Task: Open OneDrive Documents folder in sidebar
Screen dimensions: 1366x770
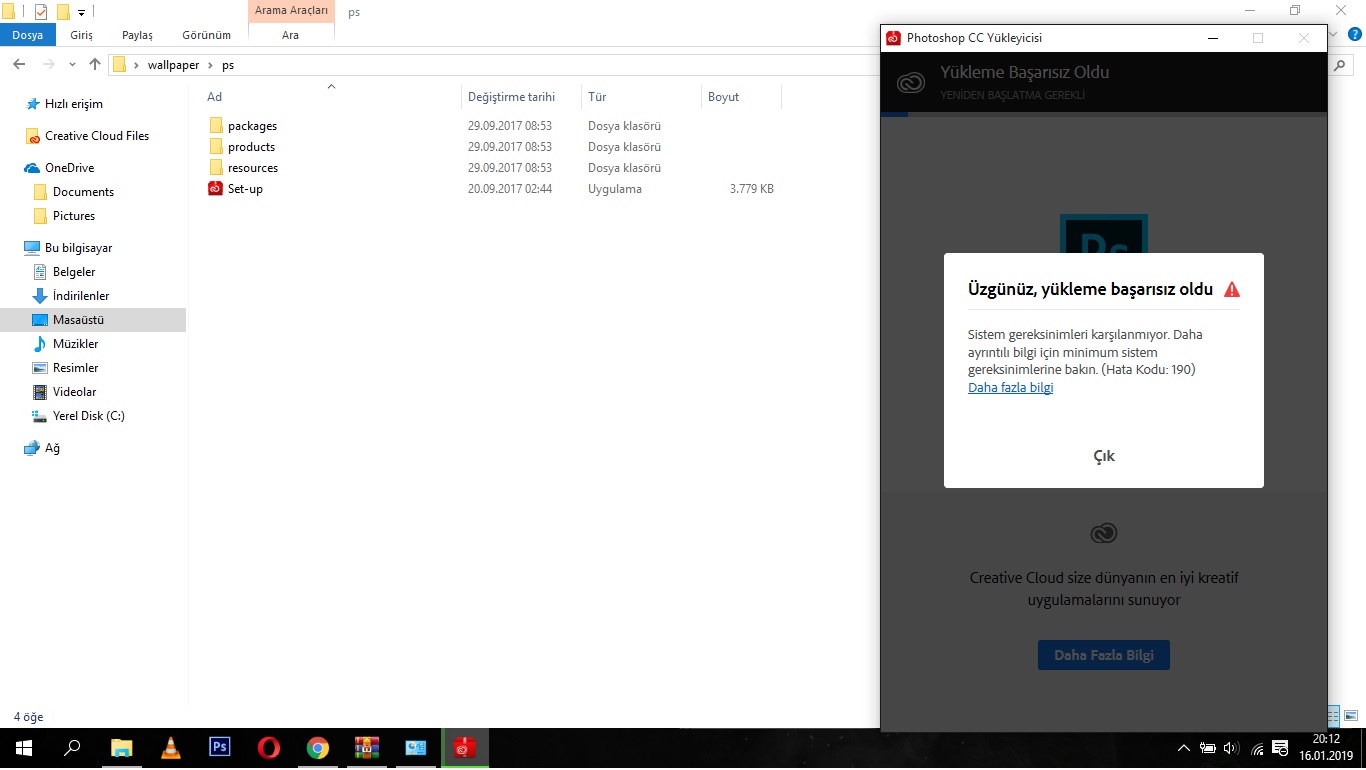Action: (83, 192)
